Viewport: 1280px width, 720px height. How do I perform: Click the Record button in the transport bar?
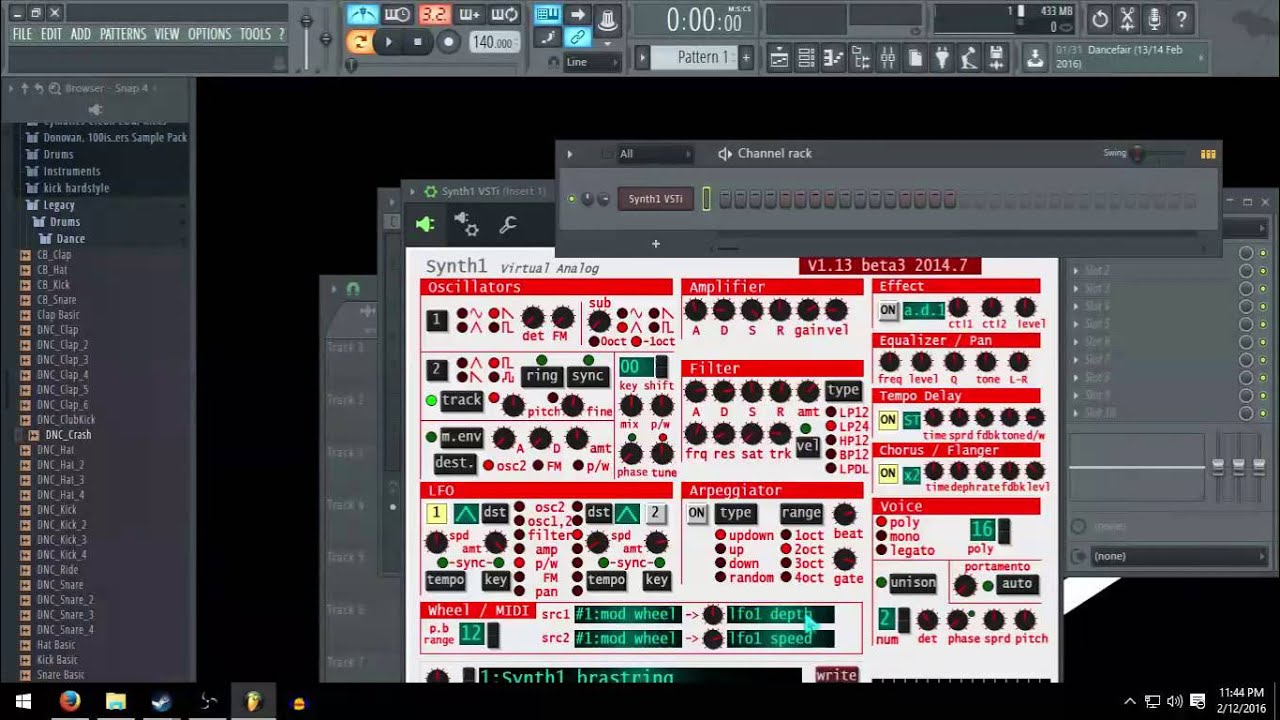coord(449,42)
